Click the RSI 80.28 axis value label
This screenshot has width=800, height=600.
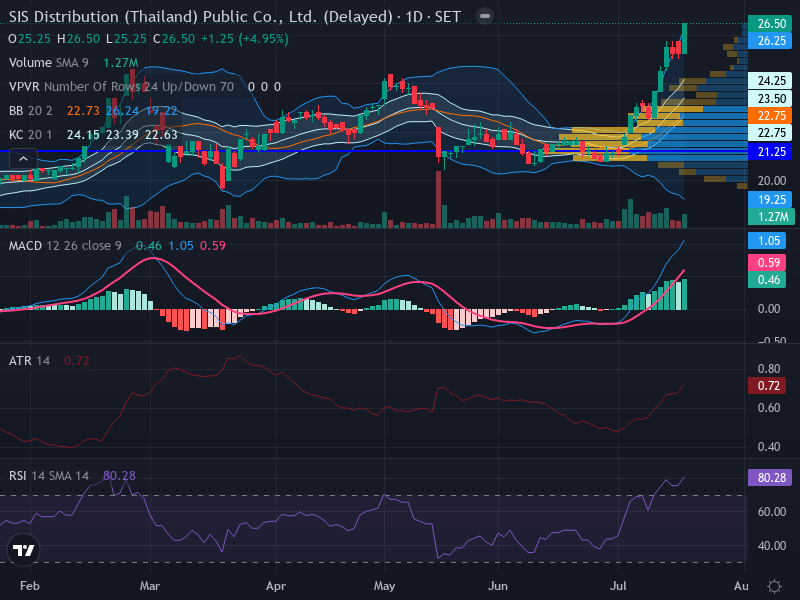coord(770,478)
